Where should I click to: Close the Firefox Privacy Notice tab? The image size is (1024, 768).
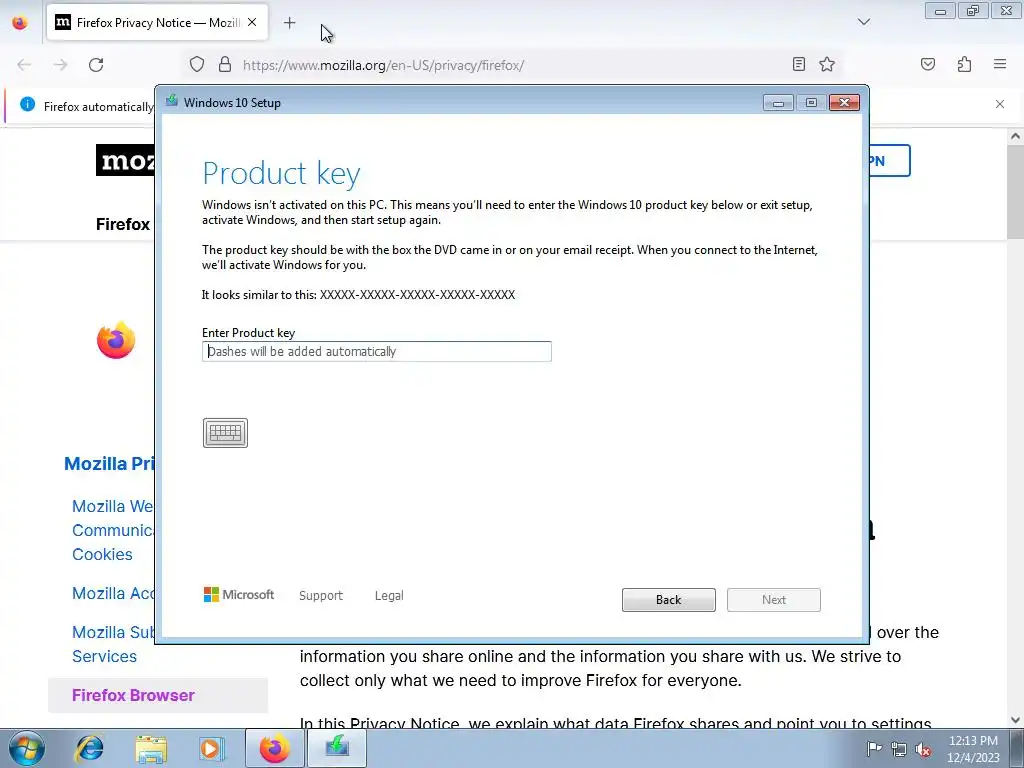(252, 22)
